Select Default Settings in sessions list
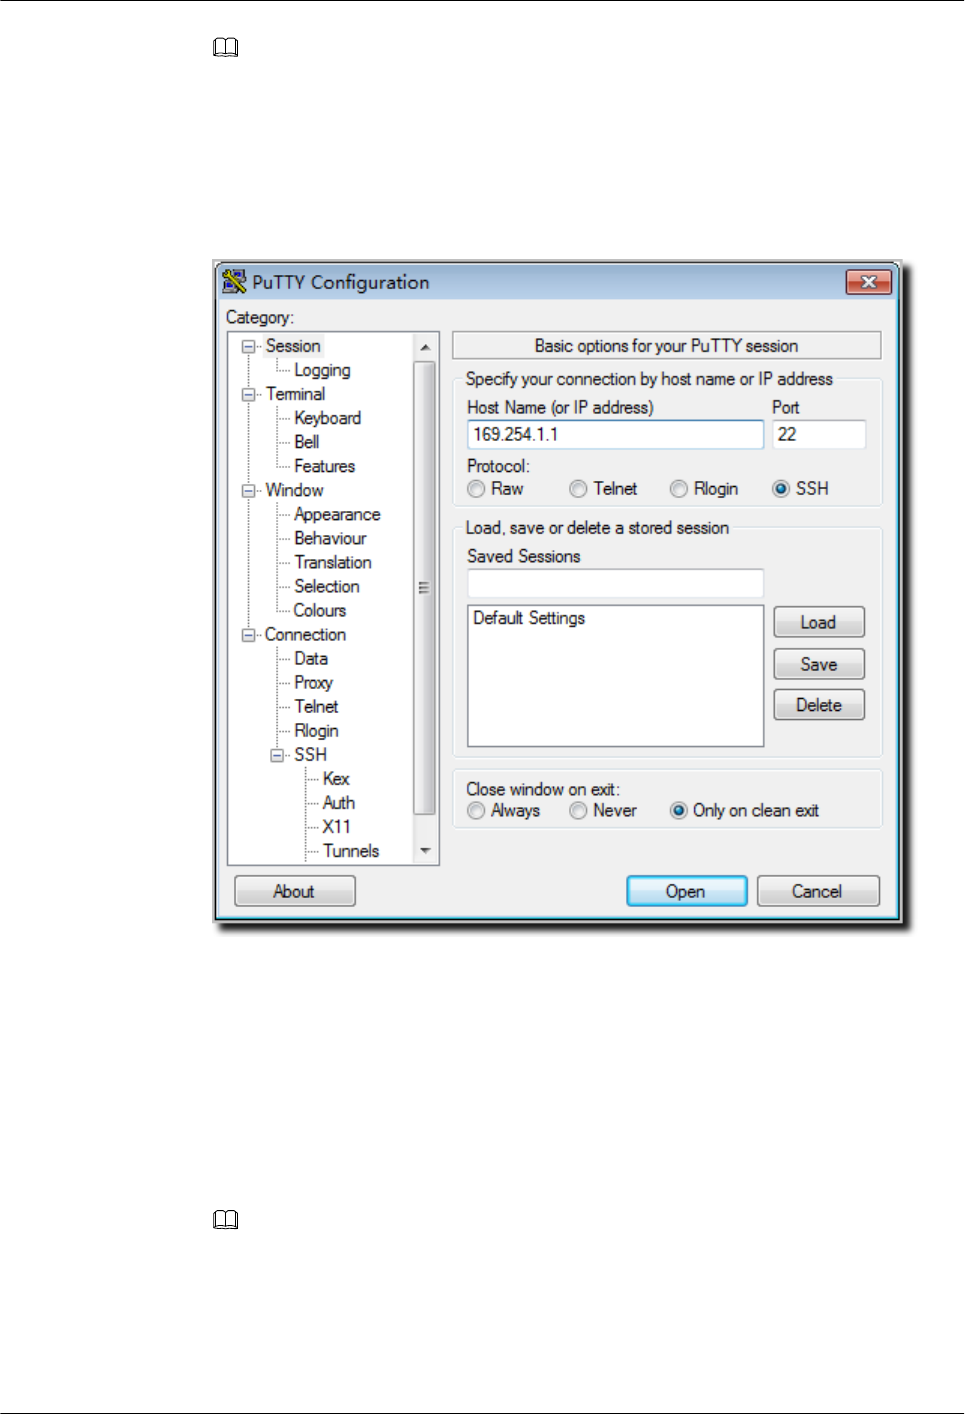 point(529,618)
